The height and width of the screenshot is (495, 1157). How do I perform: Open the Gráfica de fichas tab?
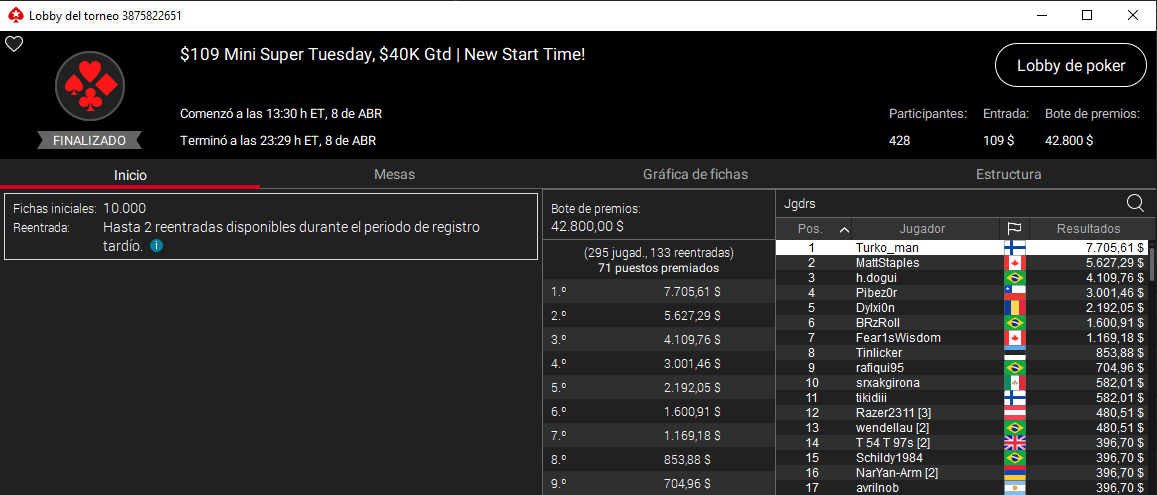[x=695, y=175]
